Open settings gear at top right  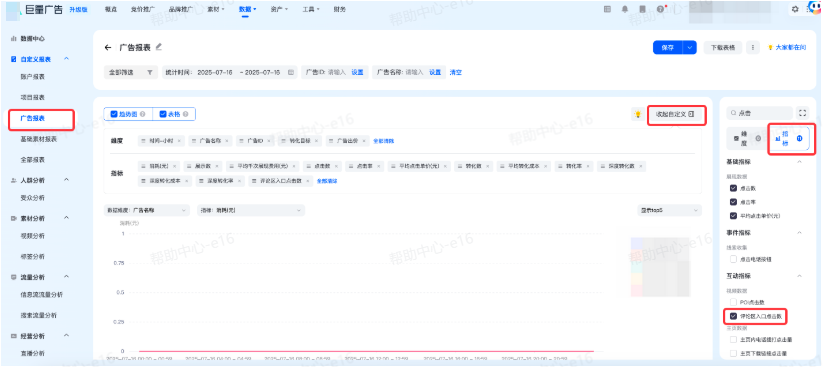coord(795,9)
